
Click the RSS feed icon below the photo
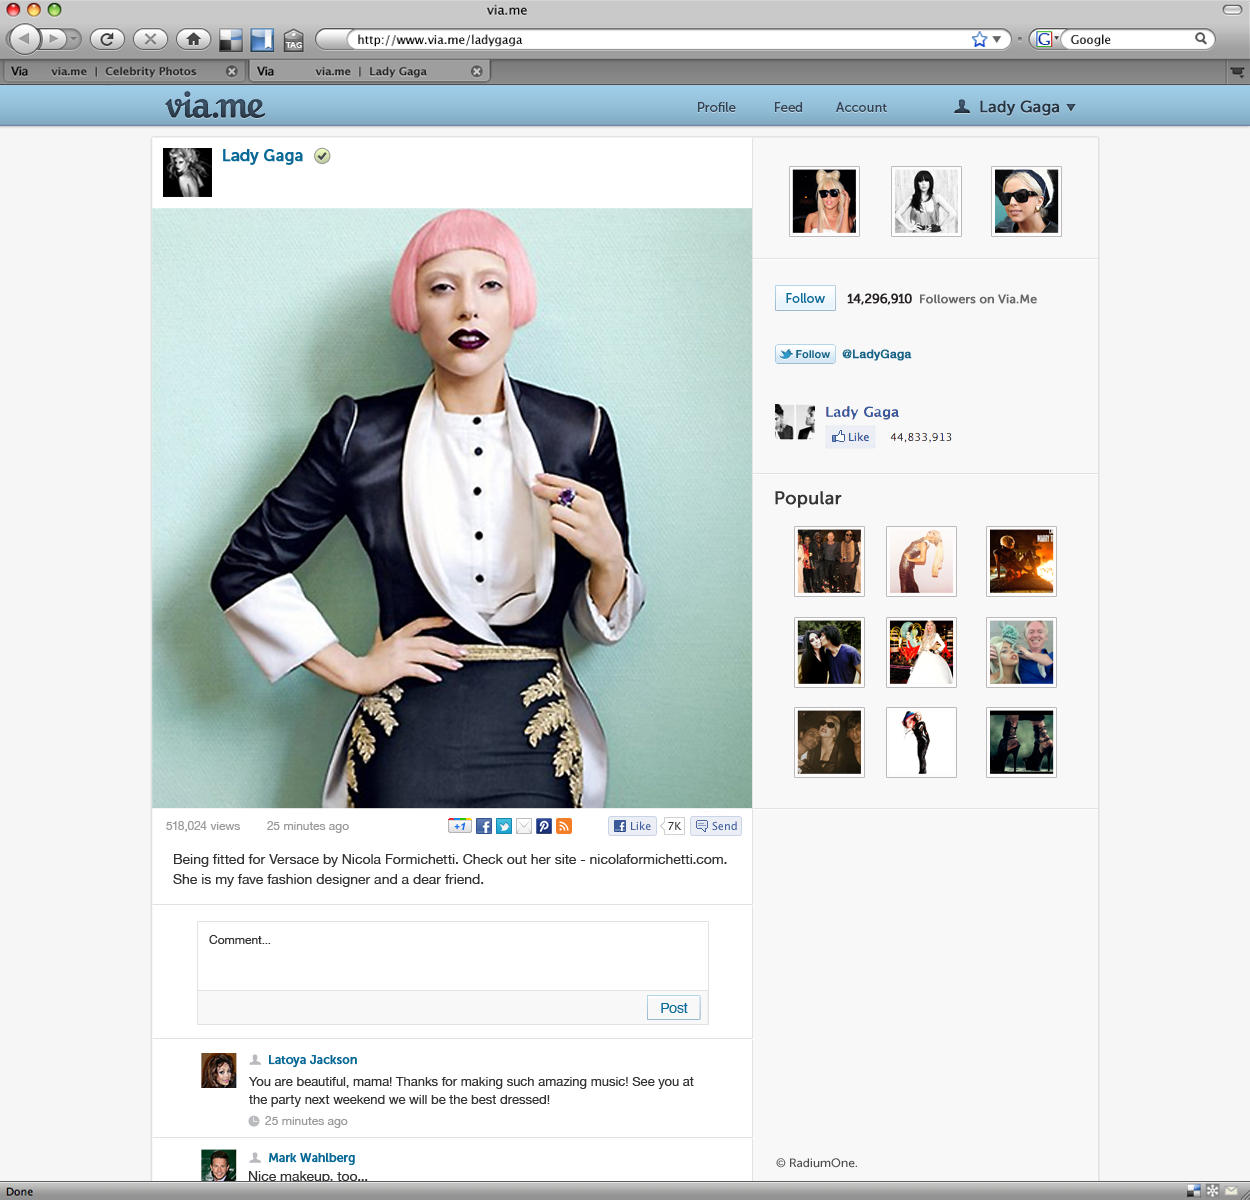[564, 826]
